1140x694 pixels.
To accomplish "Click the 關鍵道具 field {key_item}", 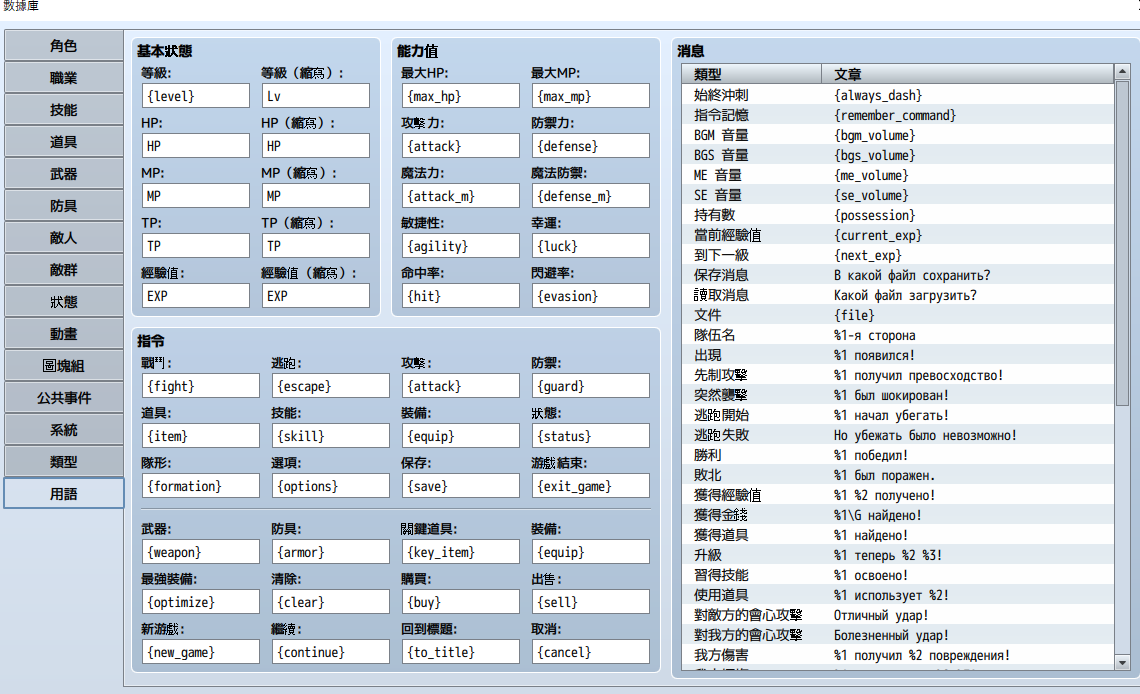I will pos(461,552).
